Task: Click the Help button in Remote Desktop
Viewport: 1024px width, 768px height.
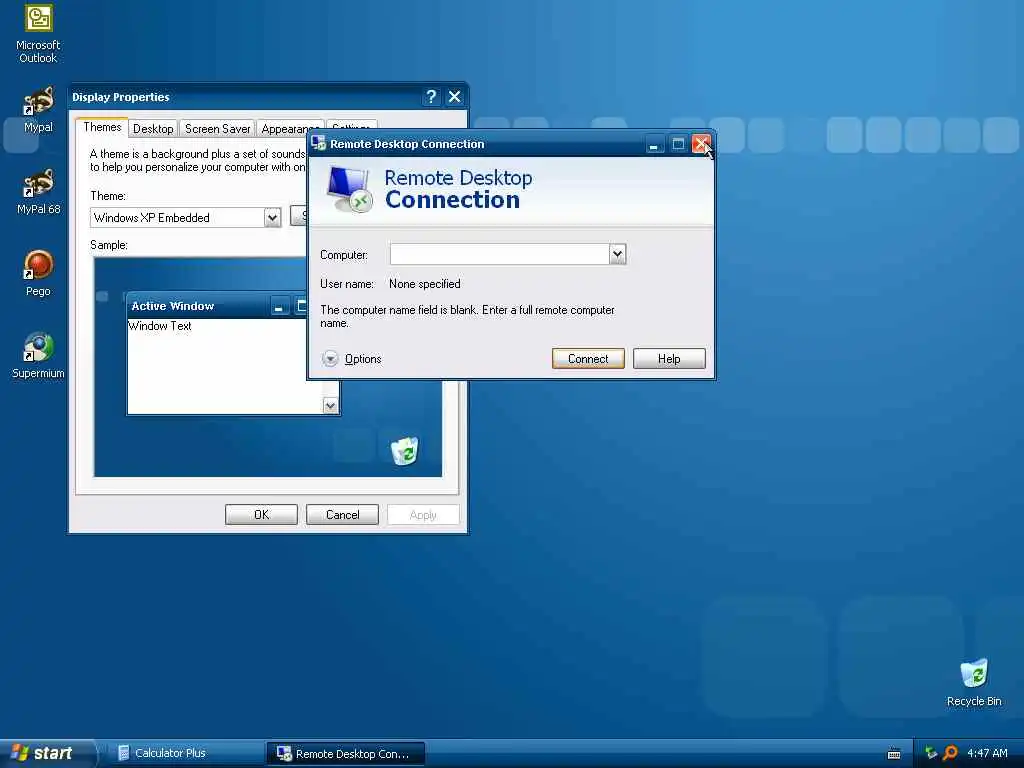Action: 669,359
